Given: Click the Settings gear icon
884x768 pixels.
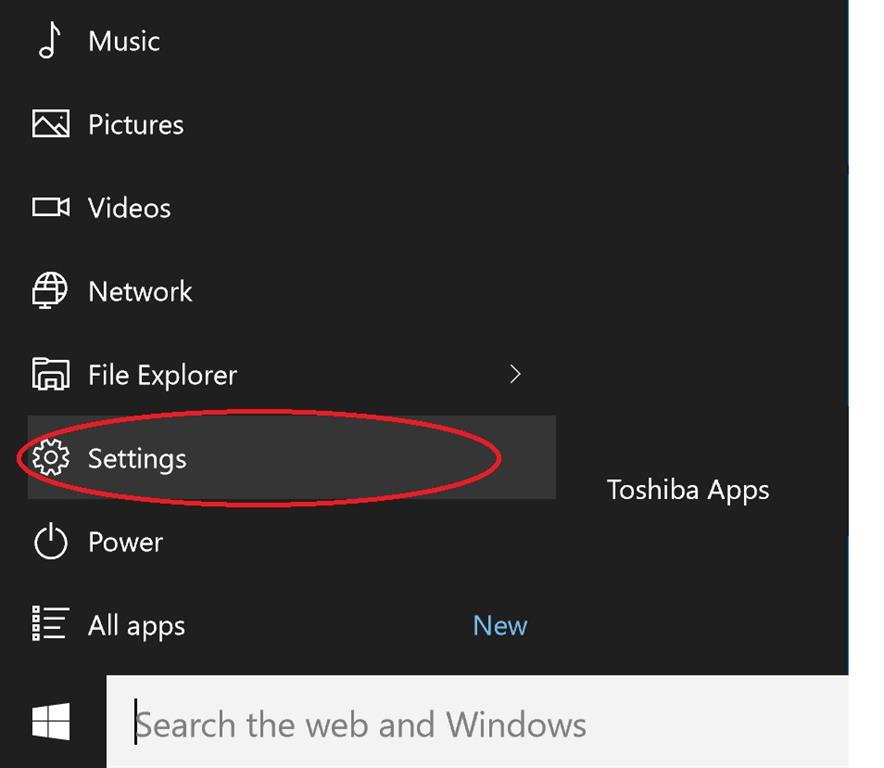Looking at the screenshot, I should pyautogui.click(x=50, y=458).
